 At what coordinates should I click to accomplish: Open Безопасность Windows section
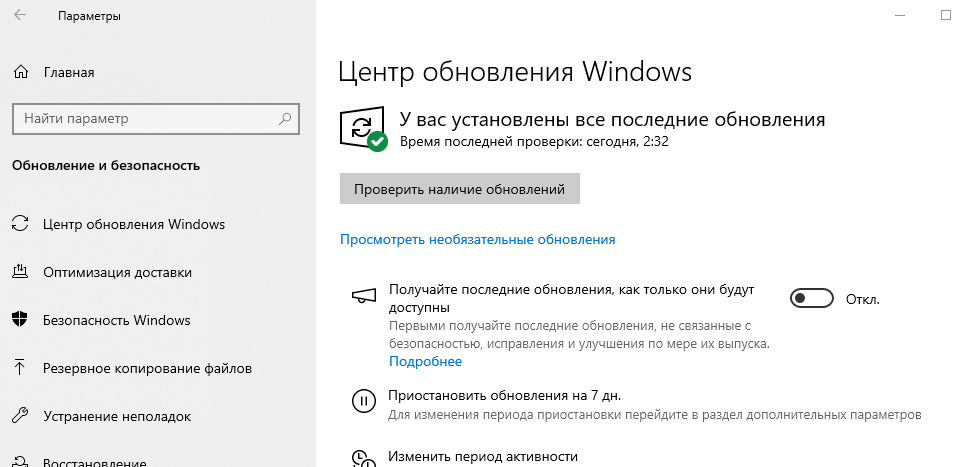pyautogui.click(x=117, y=320)
